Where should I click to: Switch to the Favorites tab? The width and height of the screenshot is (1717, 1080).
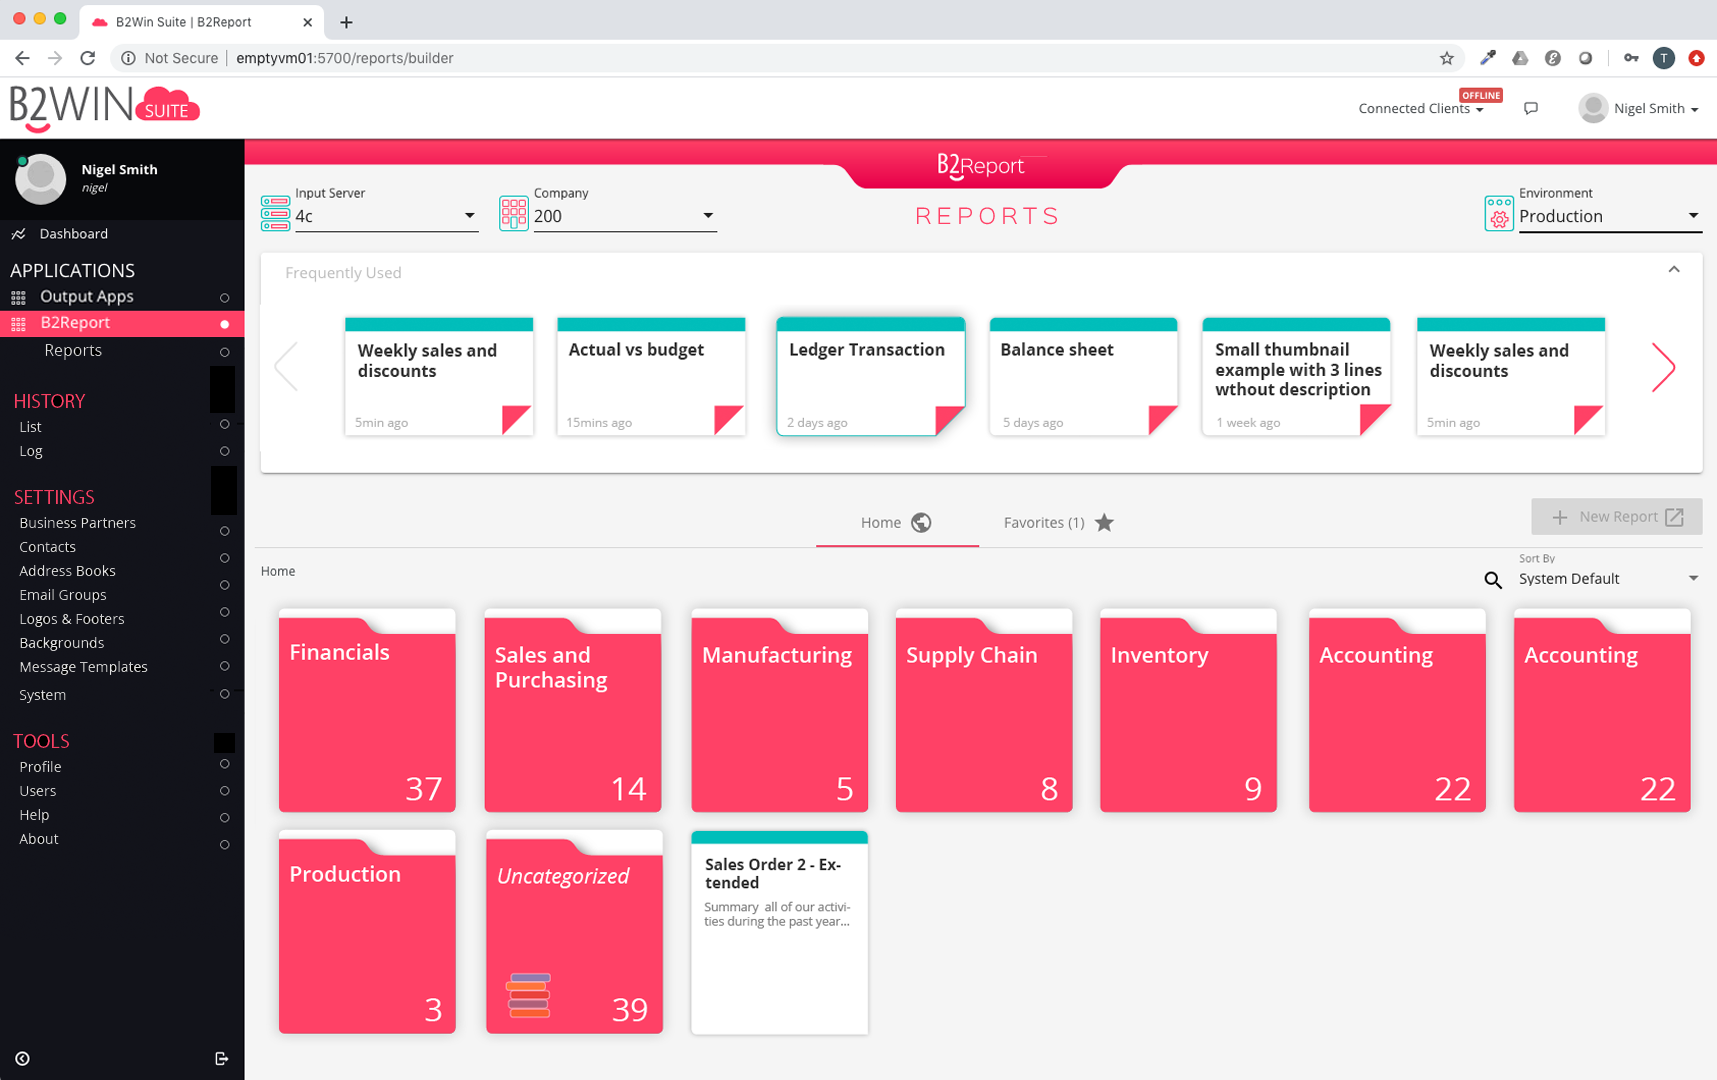1058,523
